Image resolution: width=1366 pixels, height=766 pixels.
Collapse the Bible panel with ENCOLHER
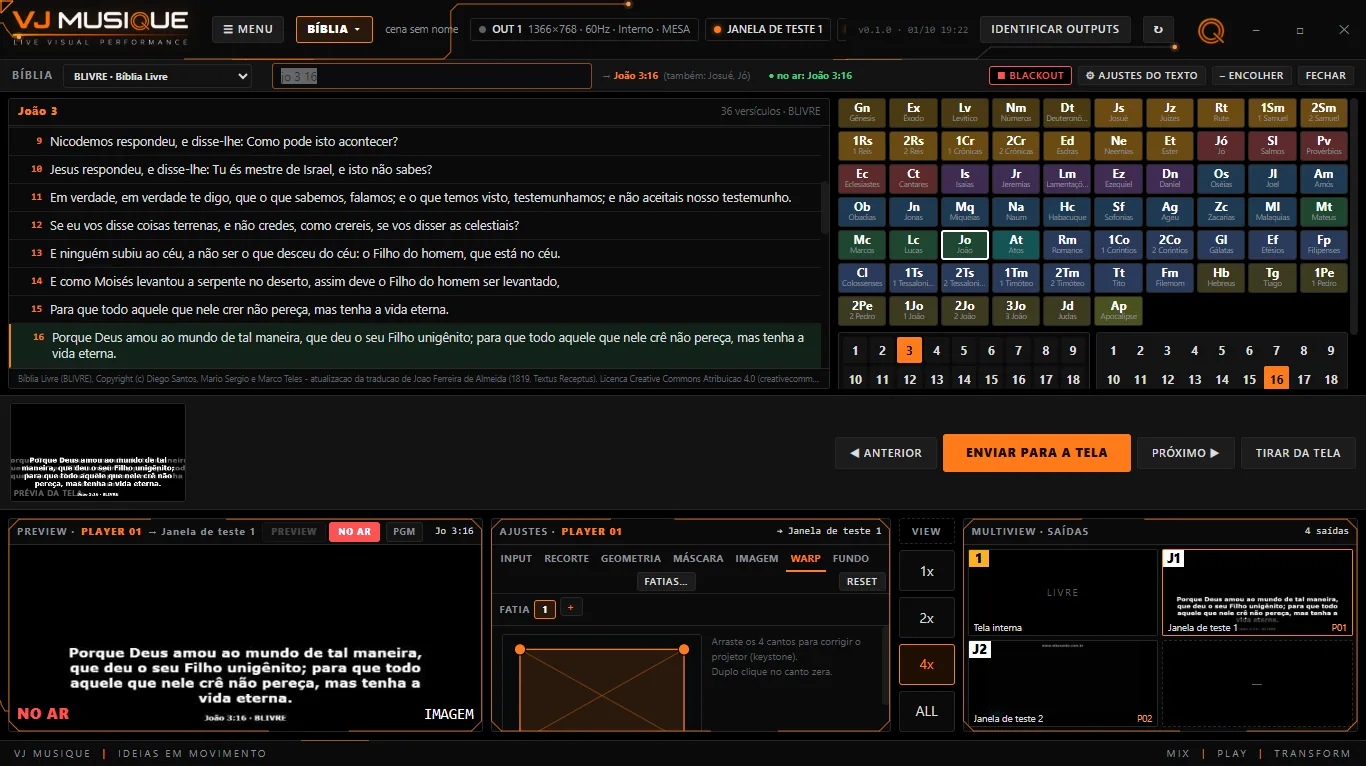pos(1251,76)
